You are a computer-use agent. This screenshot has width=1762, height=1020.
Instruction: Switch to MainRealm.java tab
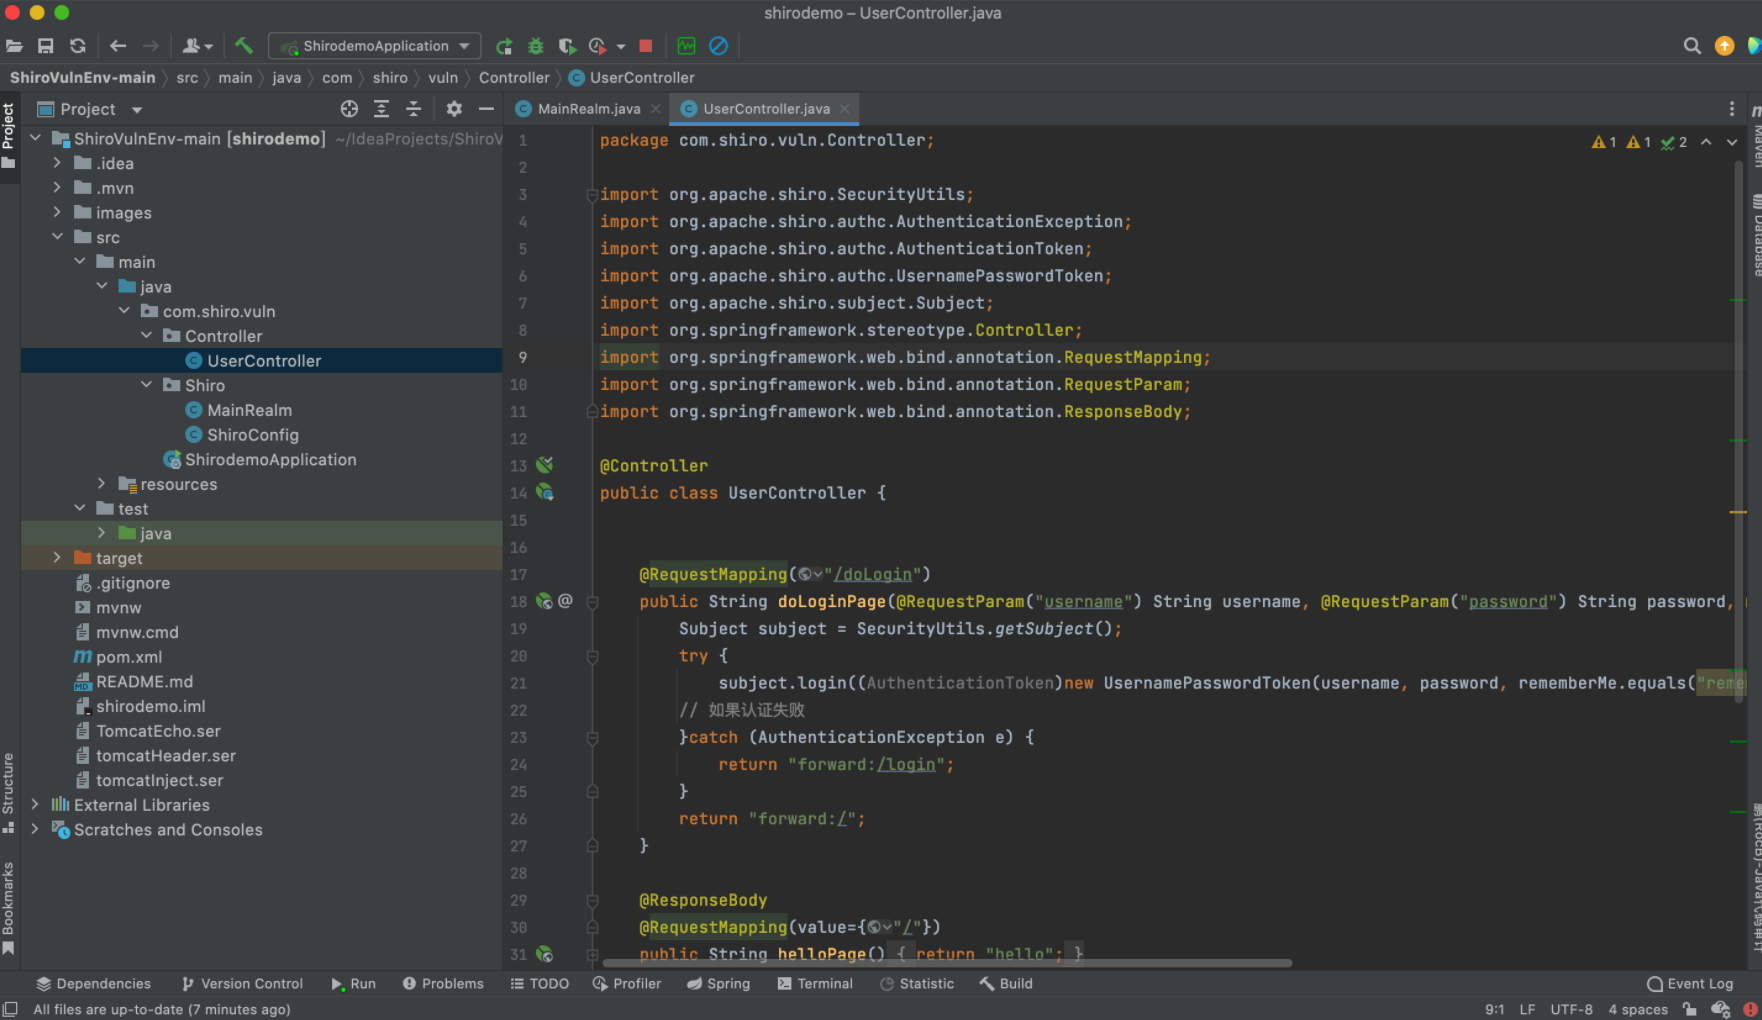(x=579, y=109)
